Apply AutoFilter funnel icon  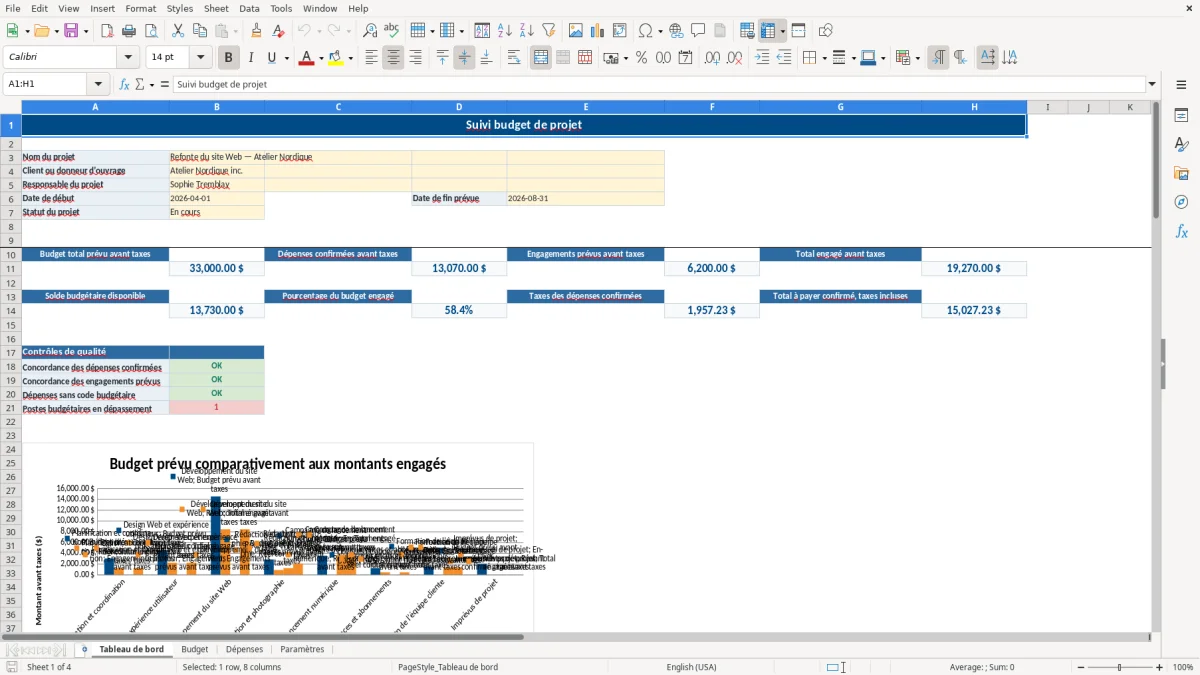[x=548, y=31]
